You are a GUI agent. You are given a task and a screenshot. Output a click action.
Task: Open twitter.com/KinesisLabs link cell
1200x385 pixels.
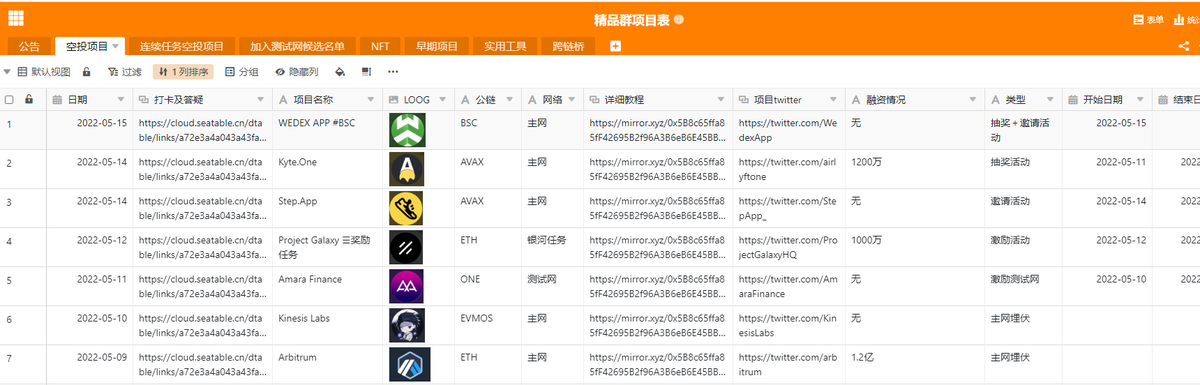790,325
